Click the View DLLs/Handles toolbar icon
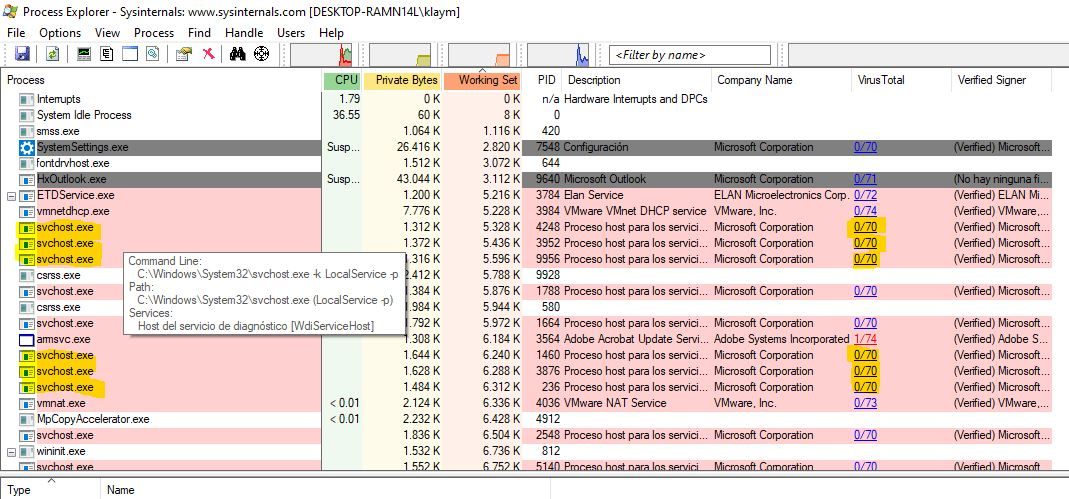The height and width of the screenshot is (499, 1069). click(x=153, y=55)
